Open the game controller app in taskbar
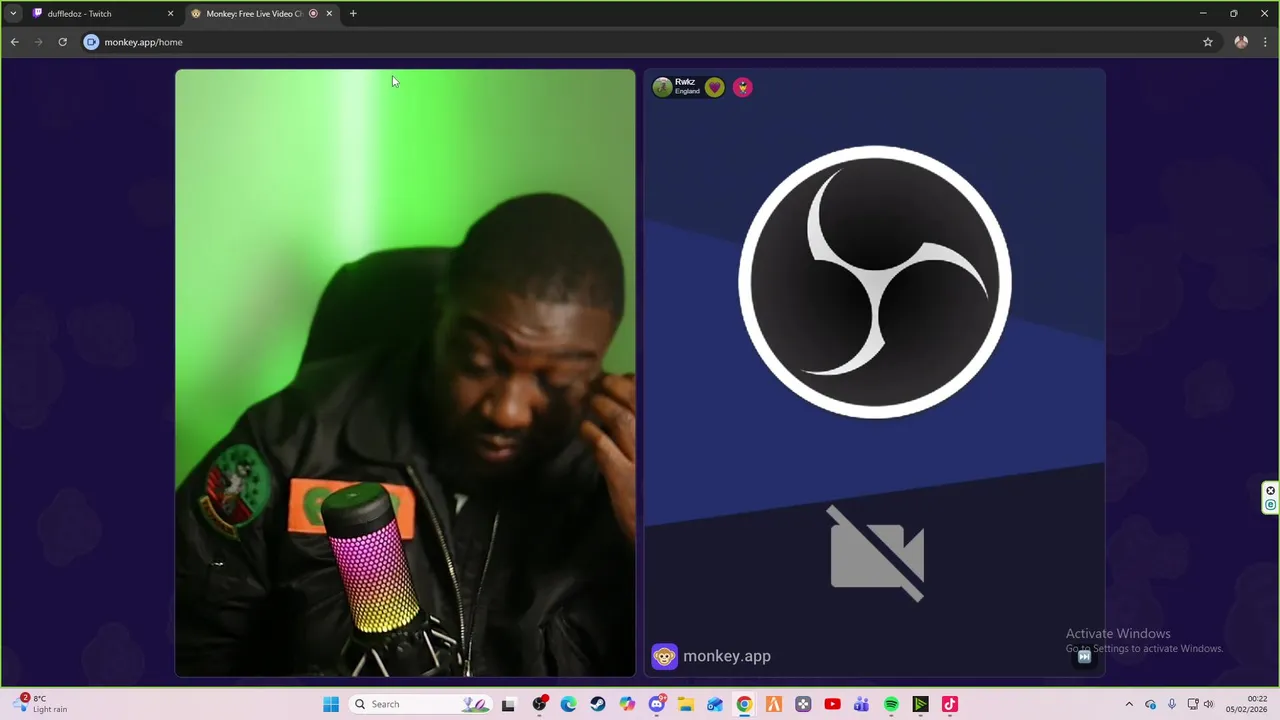Viewport: 1280px width, 720px height. click(803, 704)
